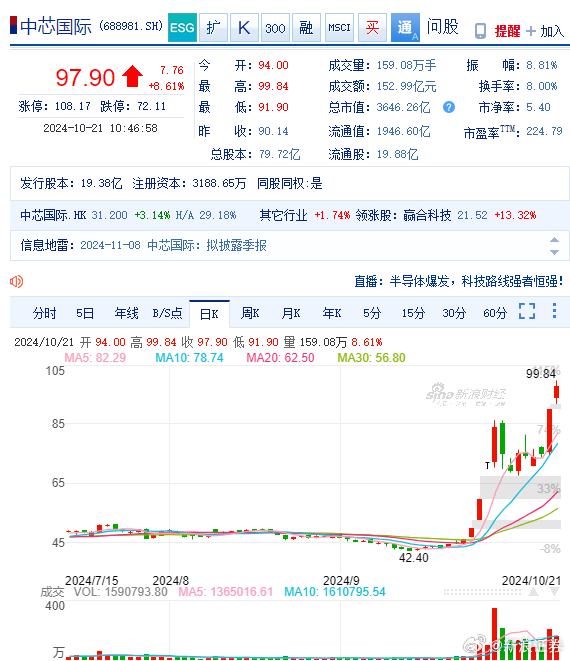The image size is (570, 661).
Task: Switch to the 60分 chart tab
Action: 495,313
